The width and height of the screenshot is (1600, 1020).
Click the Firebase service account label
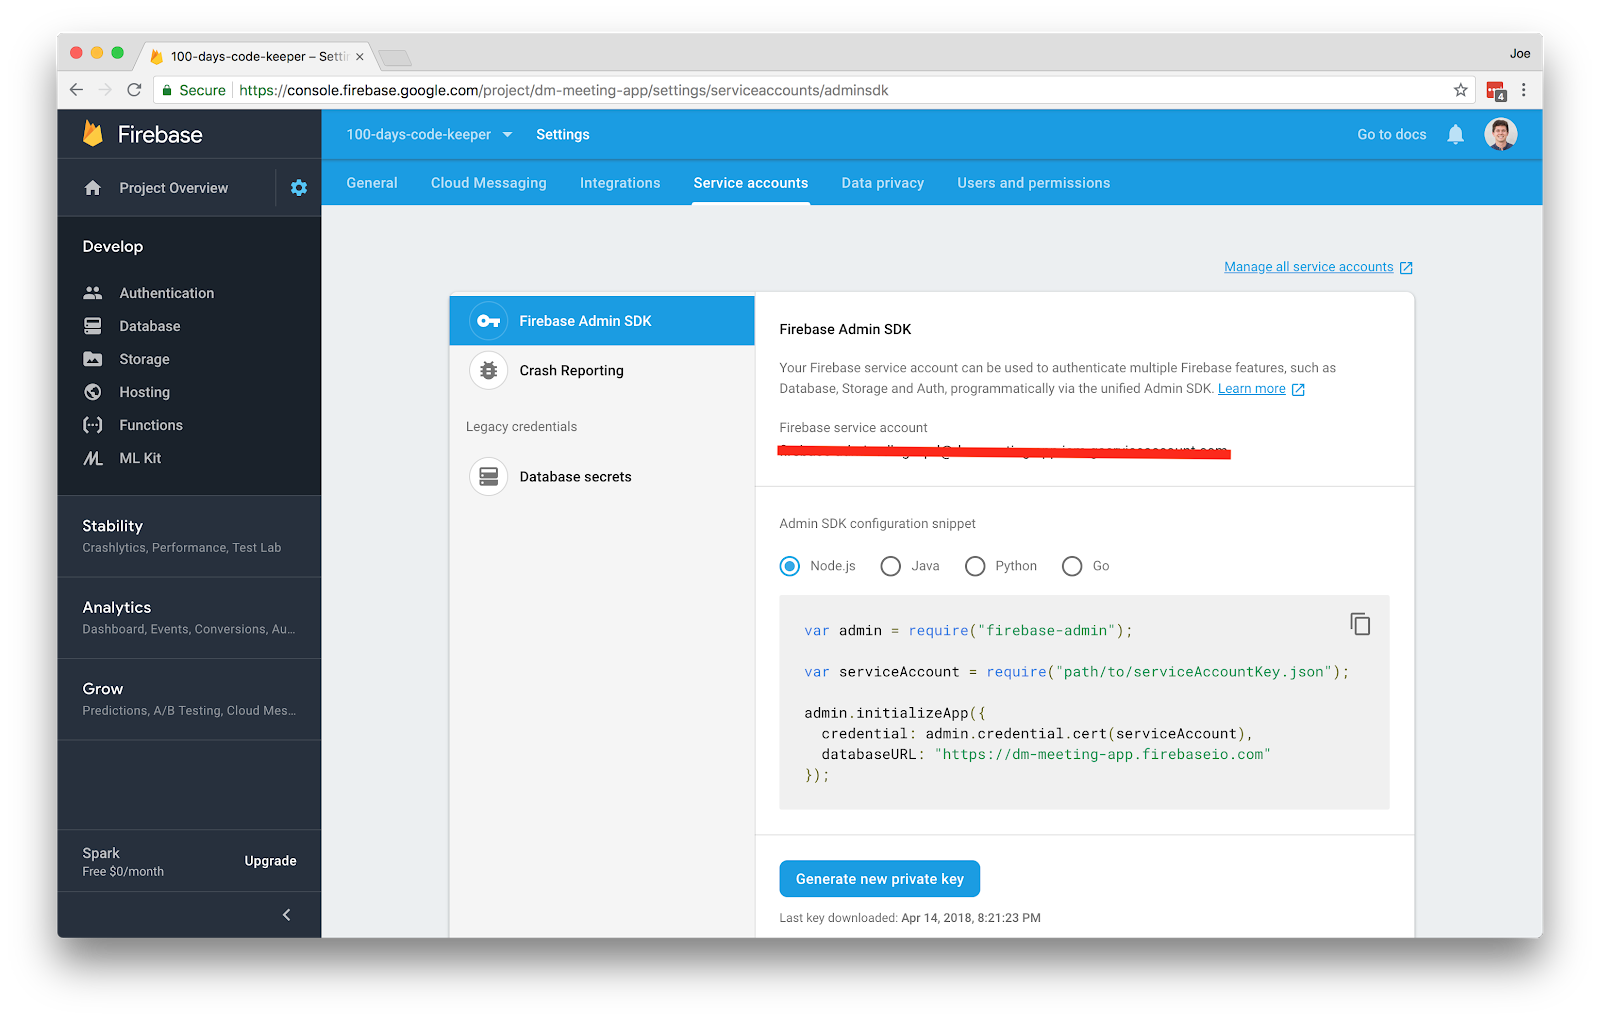pyautogui.click(x=853, y=428)
